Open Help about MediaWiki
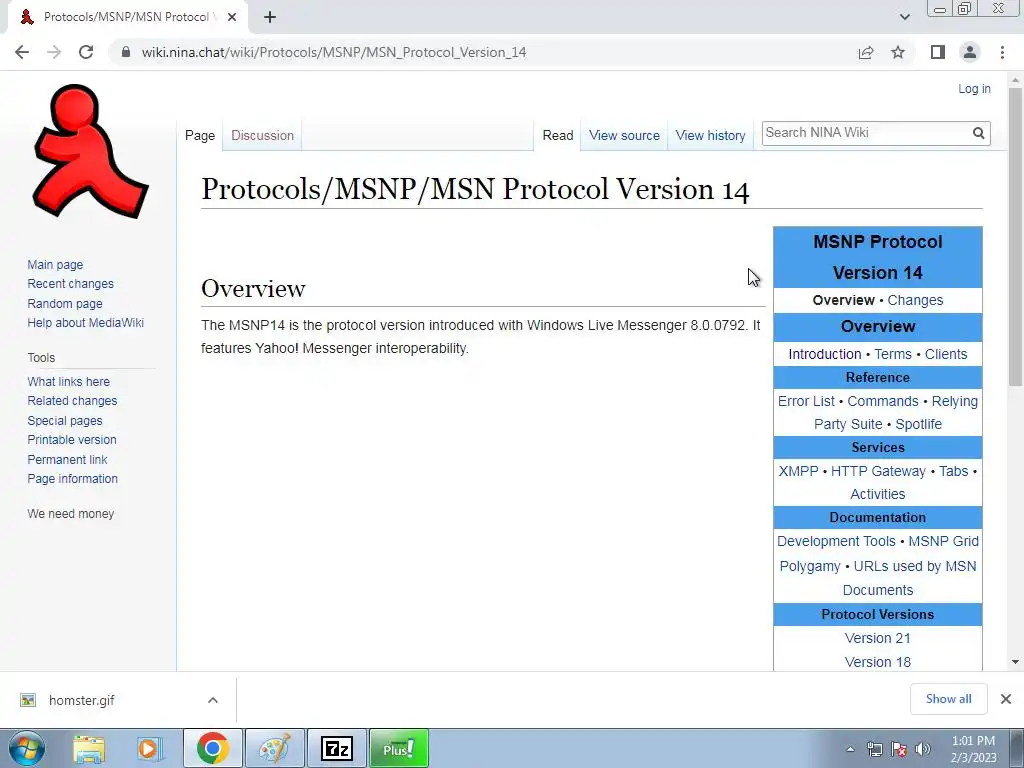 tap(86, 323)
